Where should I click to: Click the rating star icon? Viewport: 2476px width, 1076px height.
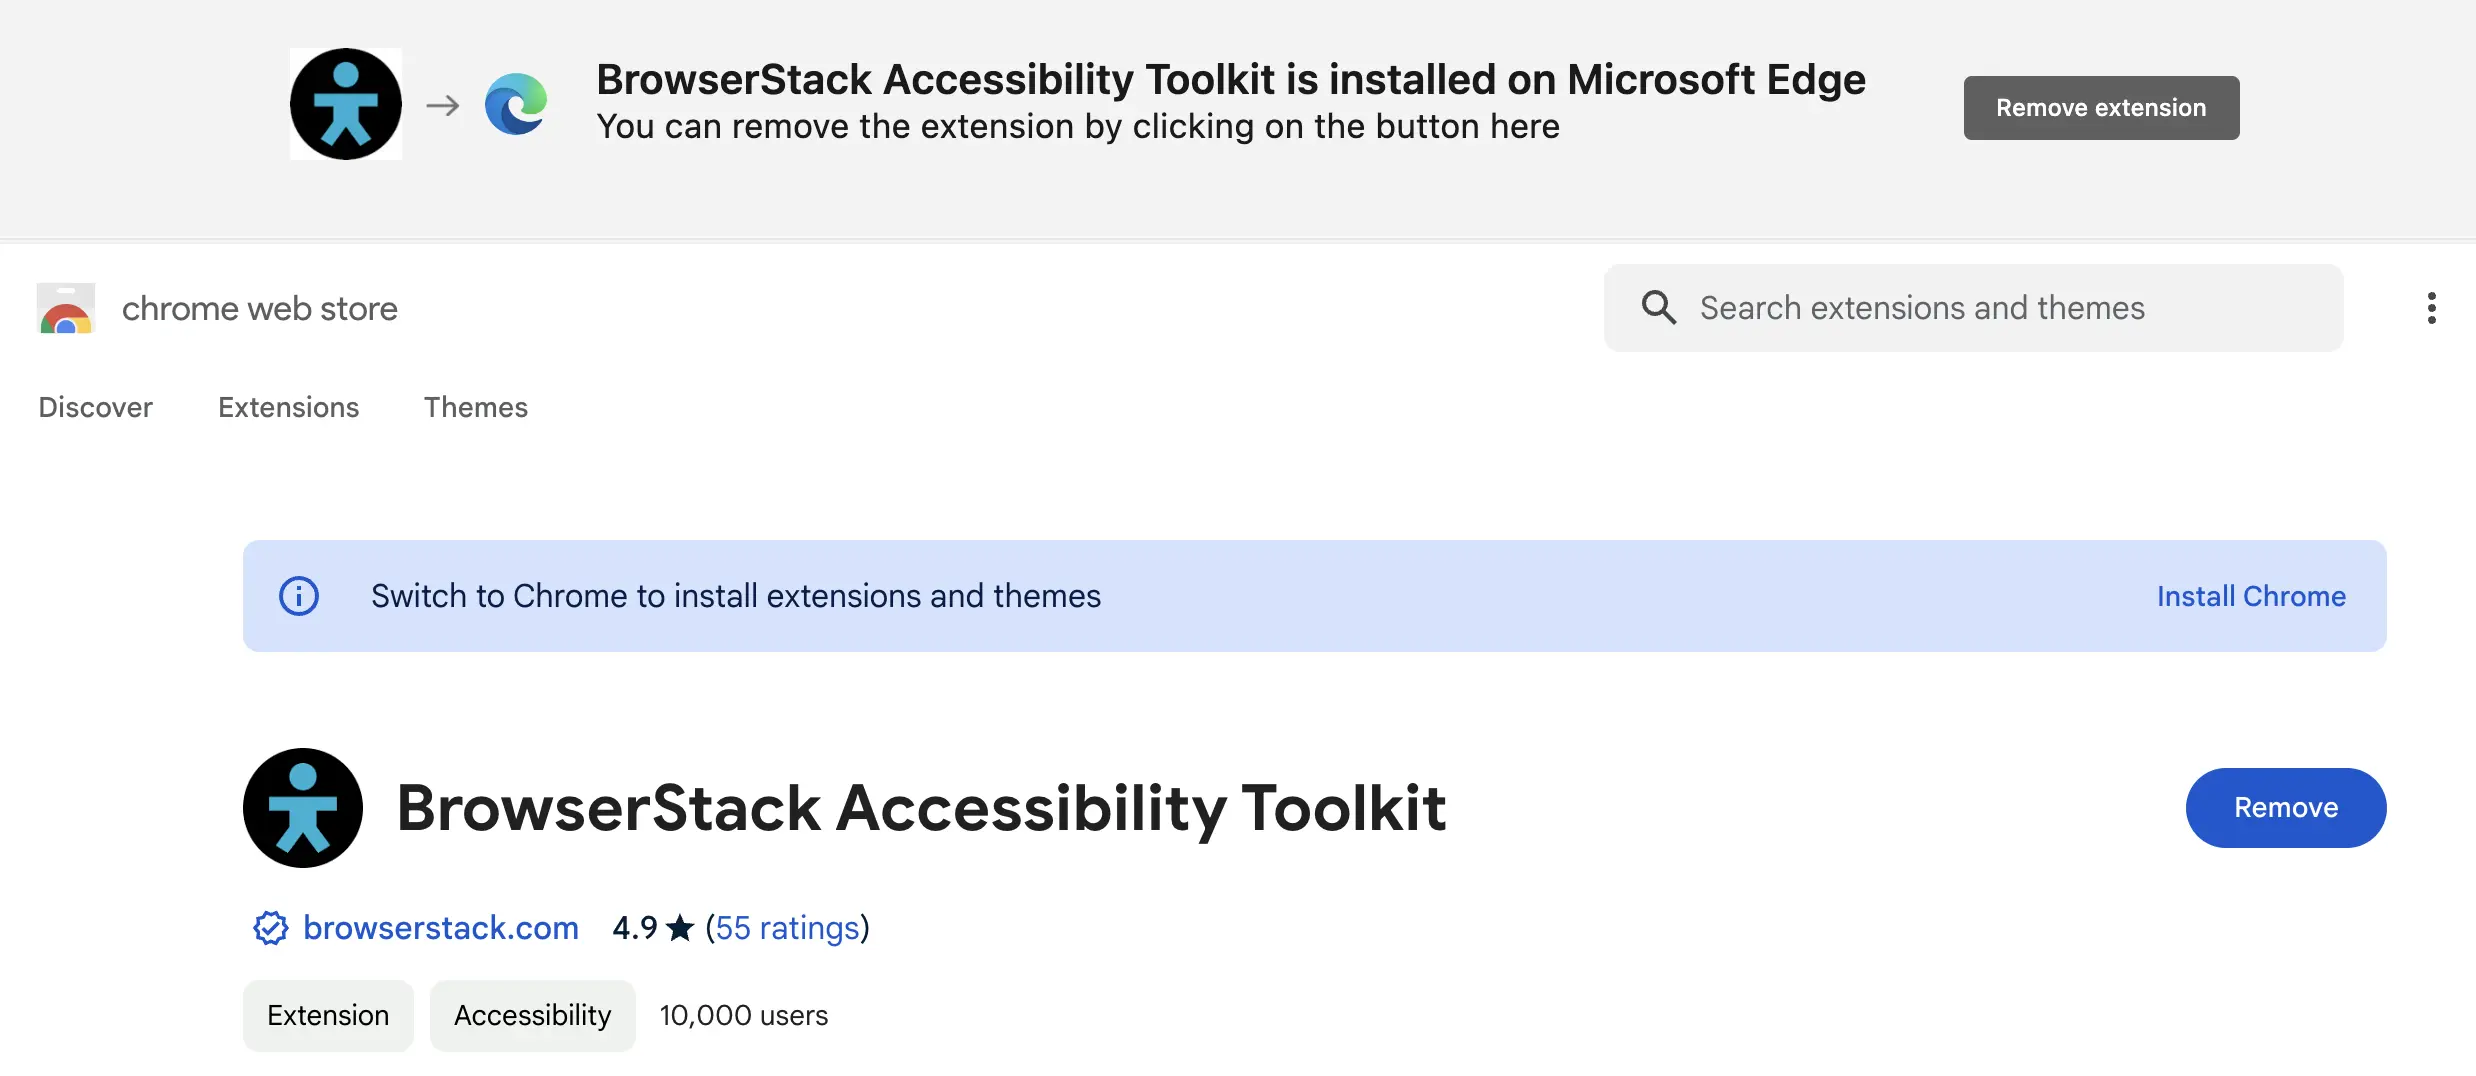pos(680,928)
